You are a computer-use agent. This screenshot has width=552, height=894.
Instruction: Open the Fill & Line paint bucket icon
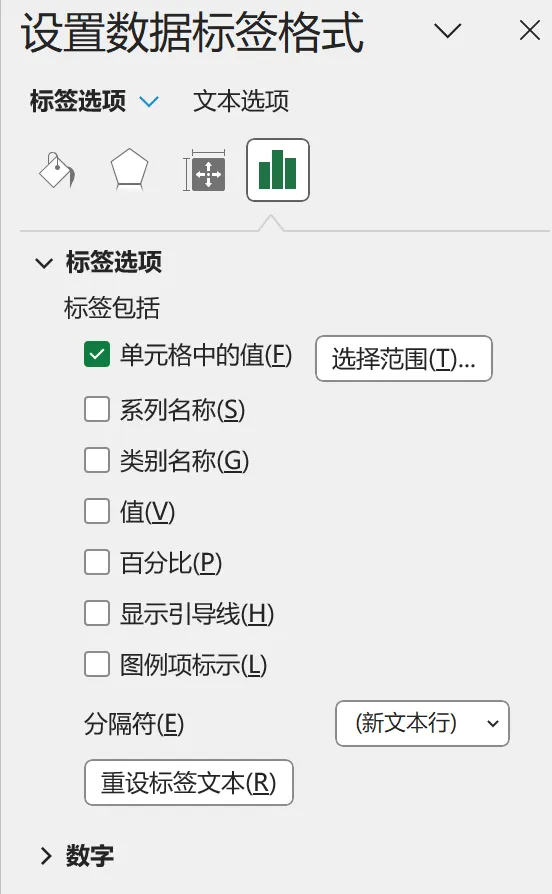[57, 170]
